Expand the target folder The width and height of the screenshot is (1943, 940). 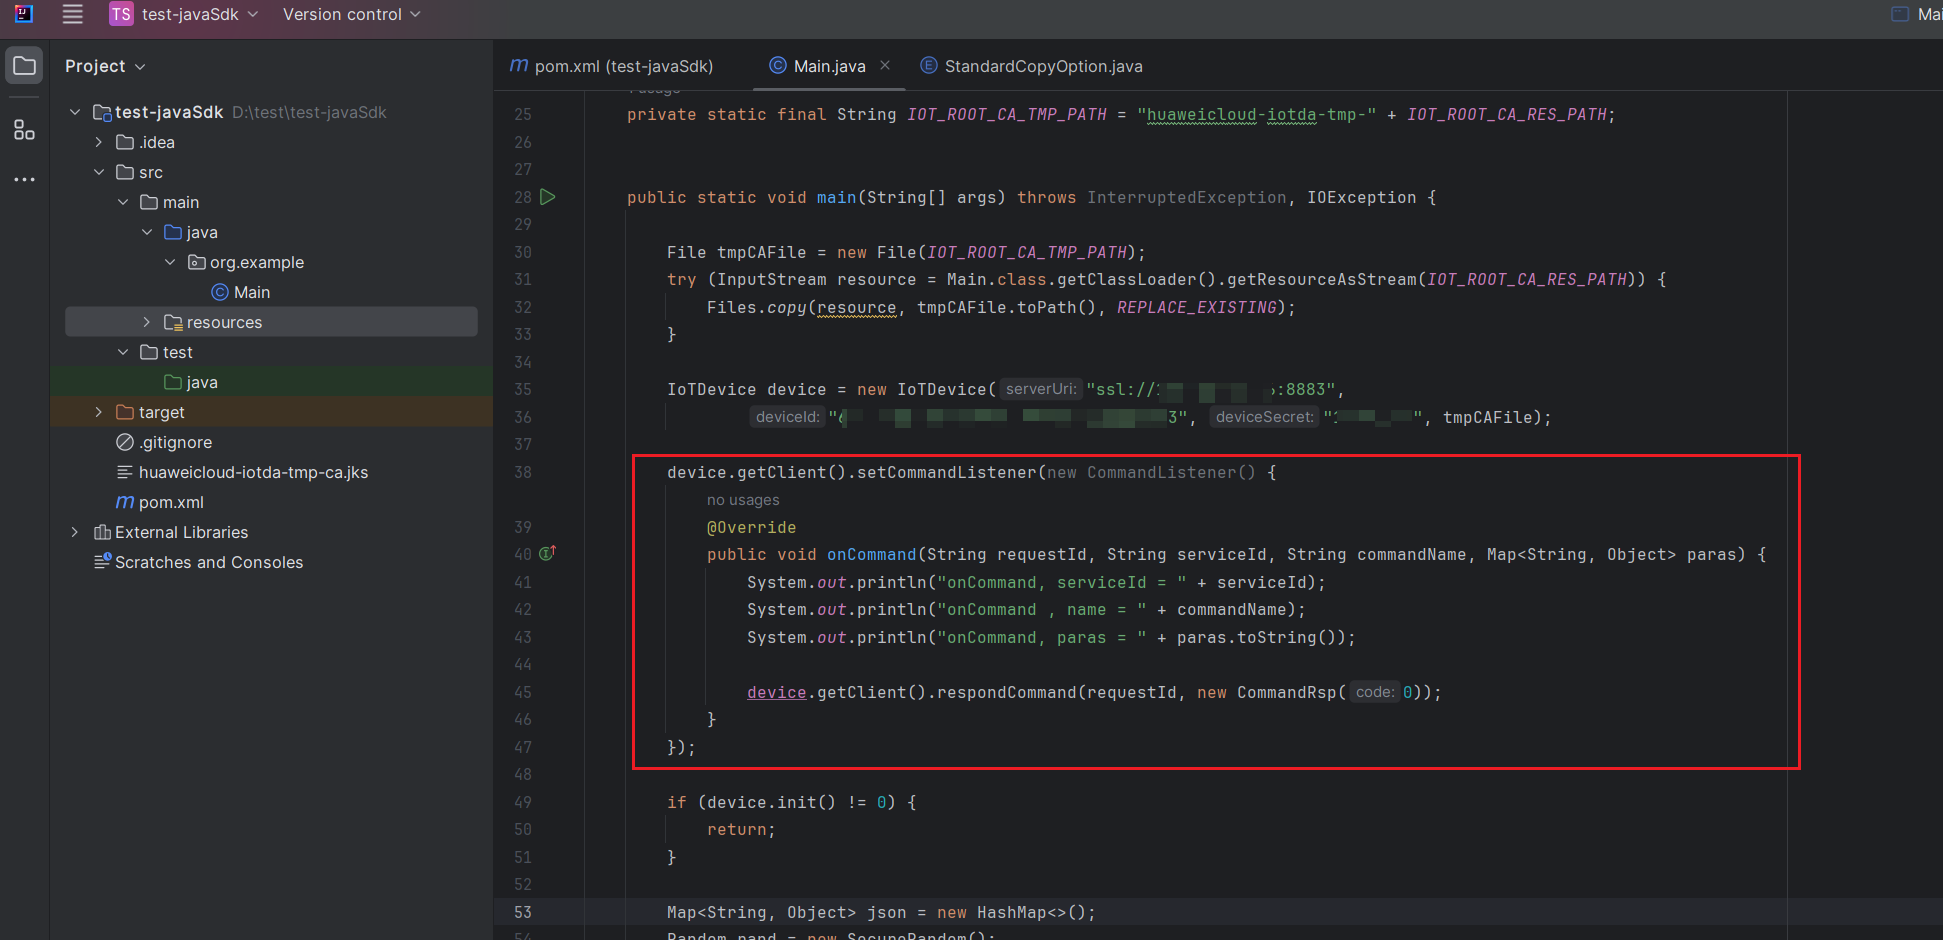point(98,412)
